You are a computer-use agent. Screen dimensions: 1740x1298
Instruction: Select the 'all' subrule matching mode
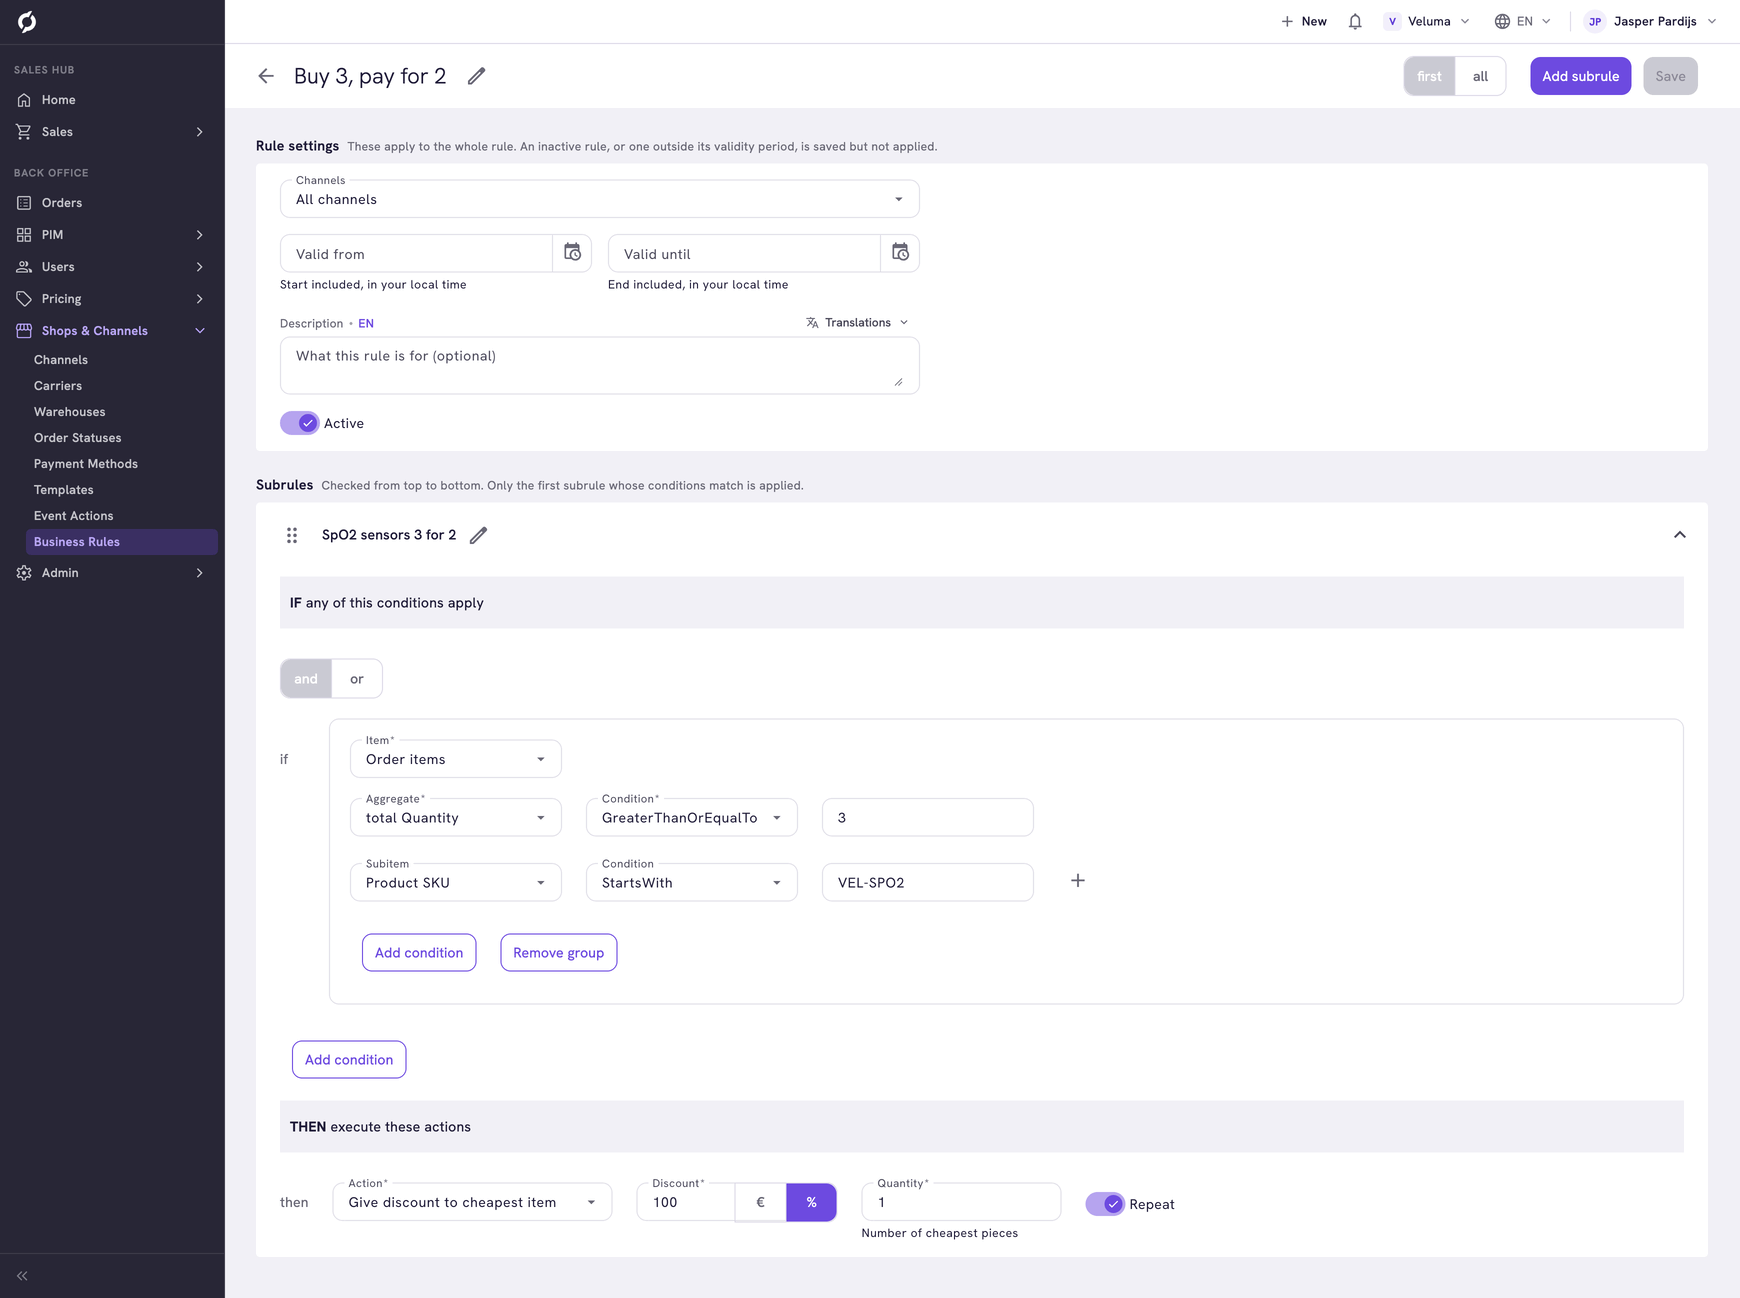pos(1480,76)
